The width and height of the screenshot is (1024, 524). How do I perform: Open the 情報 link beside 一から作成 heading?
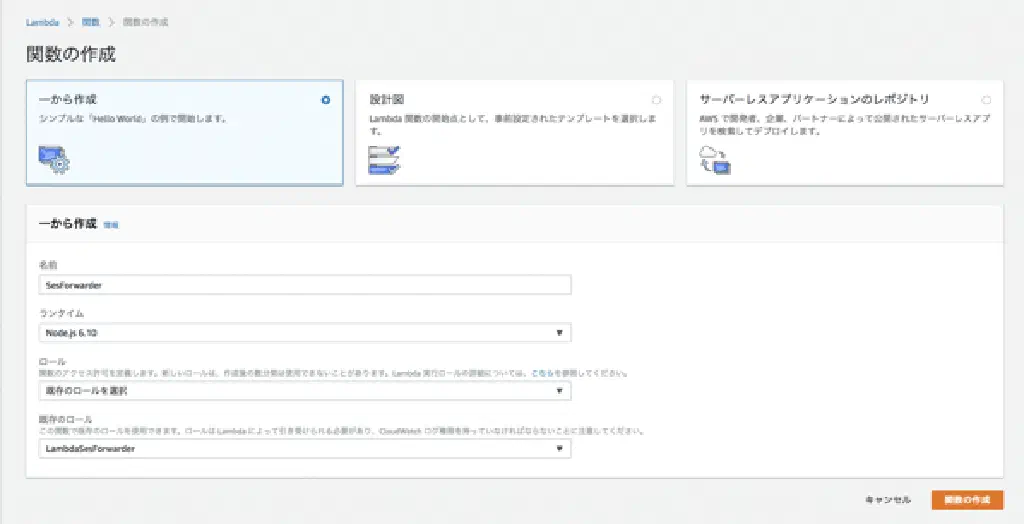(111, 226)
